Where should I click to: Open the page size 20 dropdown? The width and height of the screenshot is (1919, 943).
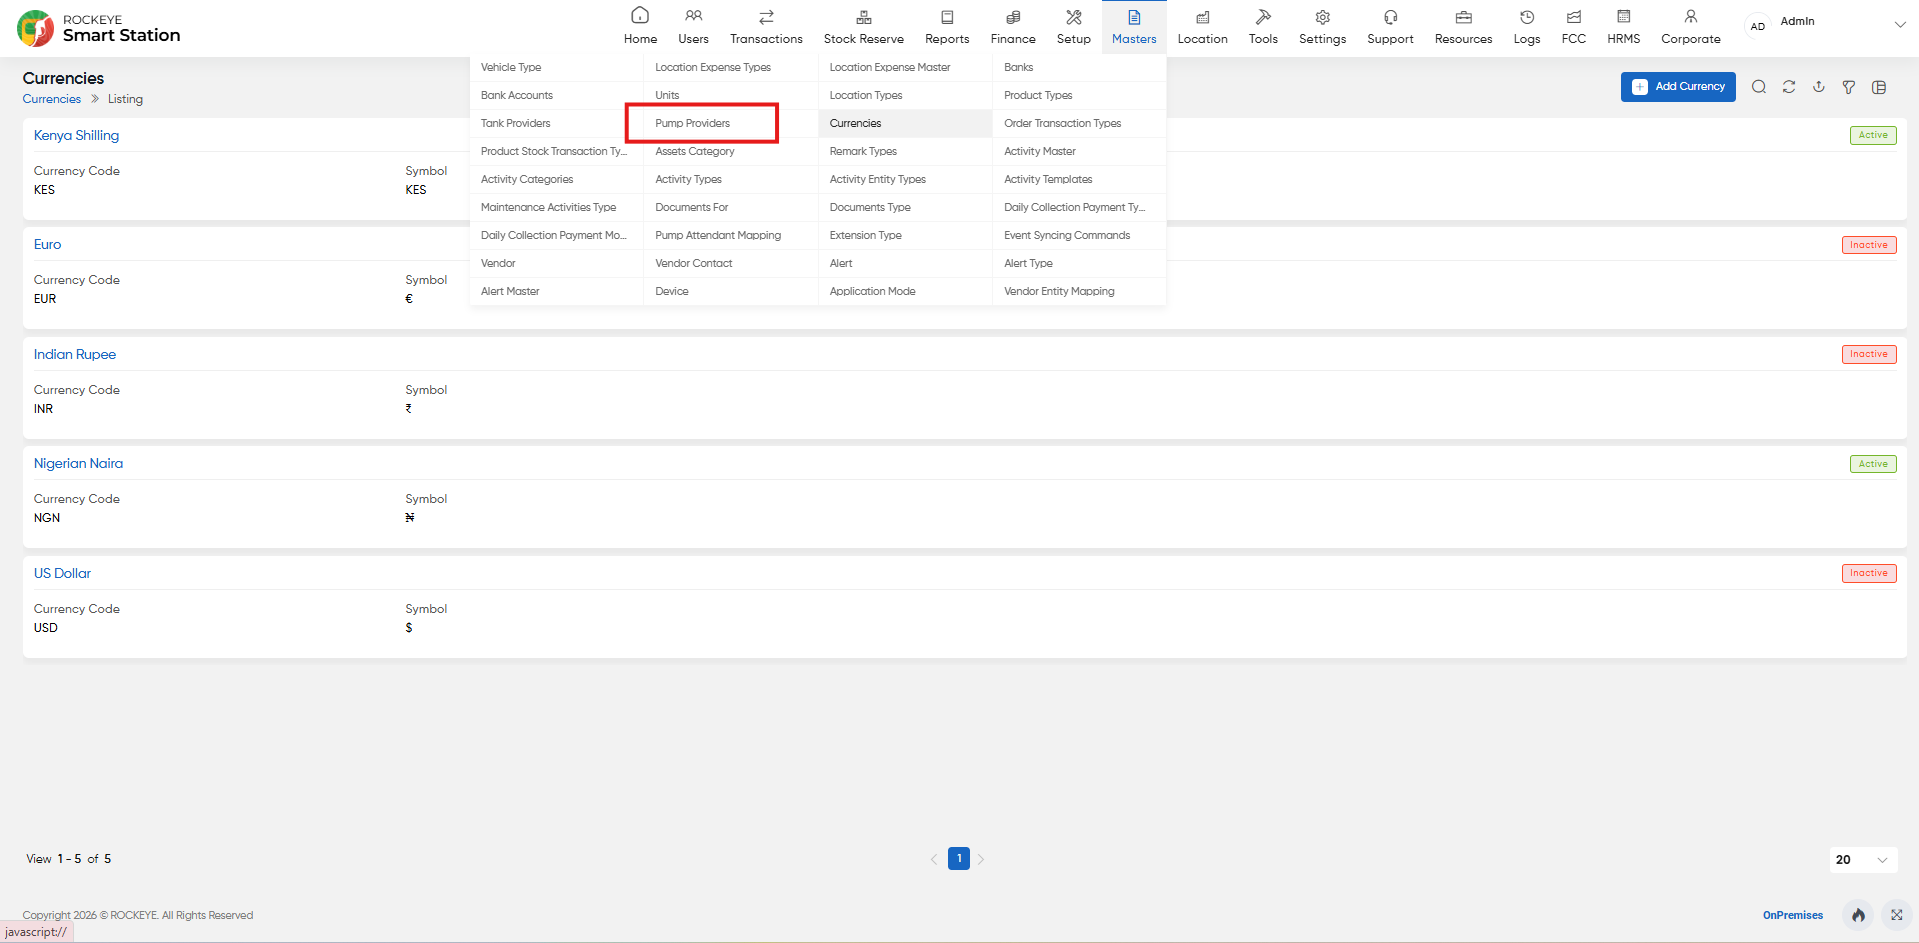(1863, 859)
